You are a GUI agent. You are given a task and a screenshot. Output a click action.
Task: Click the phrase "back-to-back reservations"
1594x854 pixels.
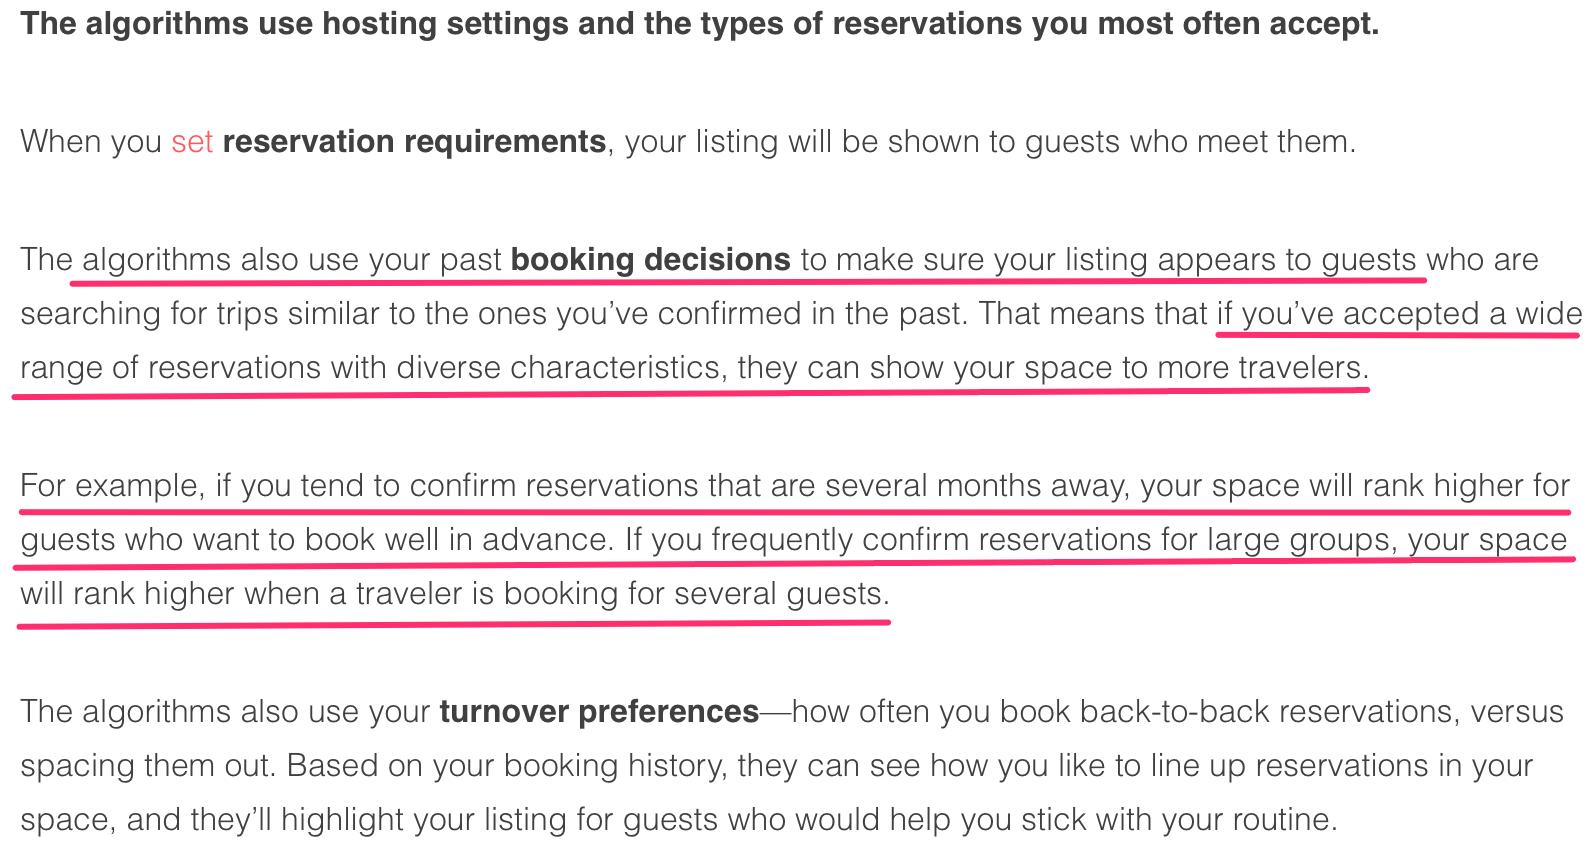tap(1267, 712)
